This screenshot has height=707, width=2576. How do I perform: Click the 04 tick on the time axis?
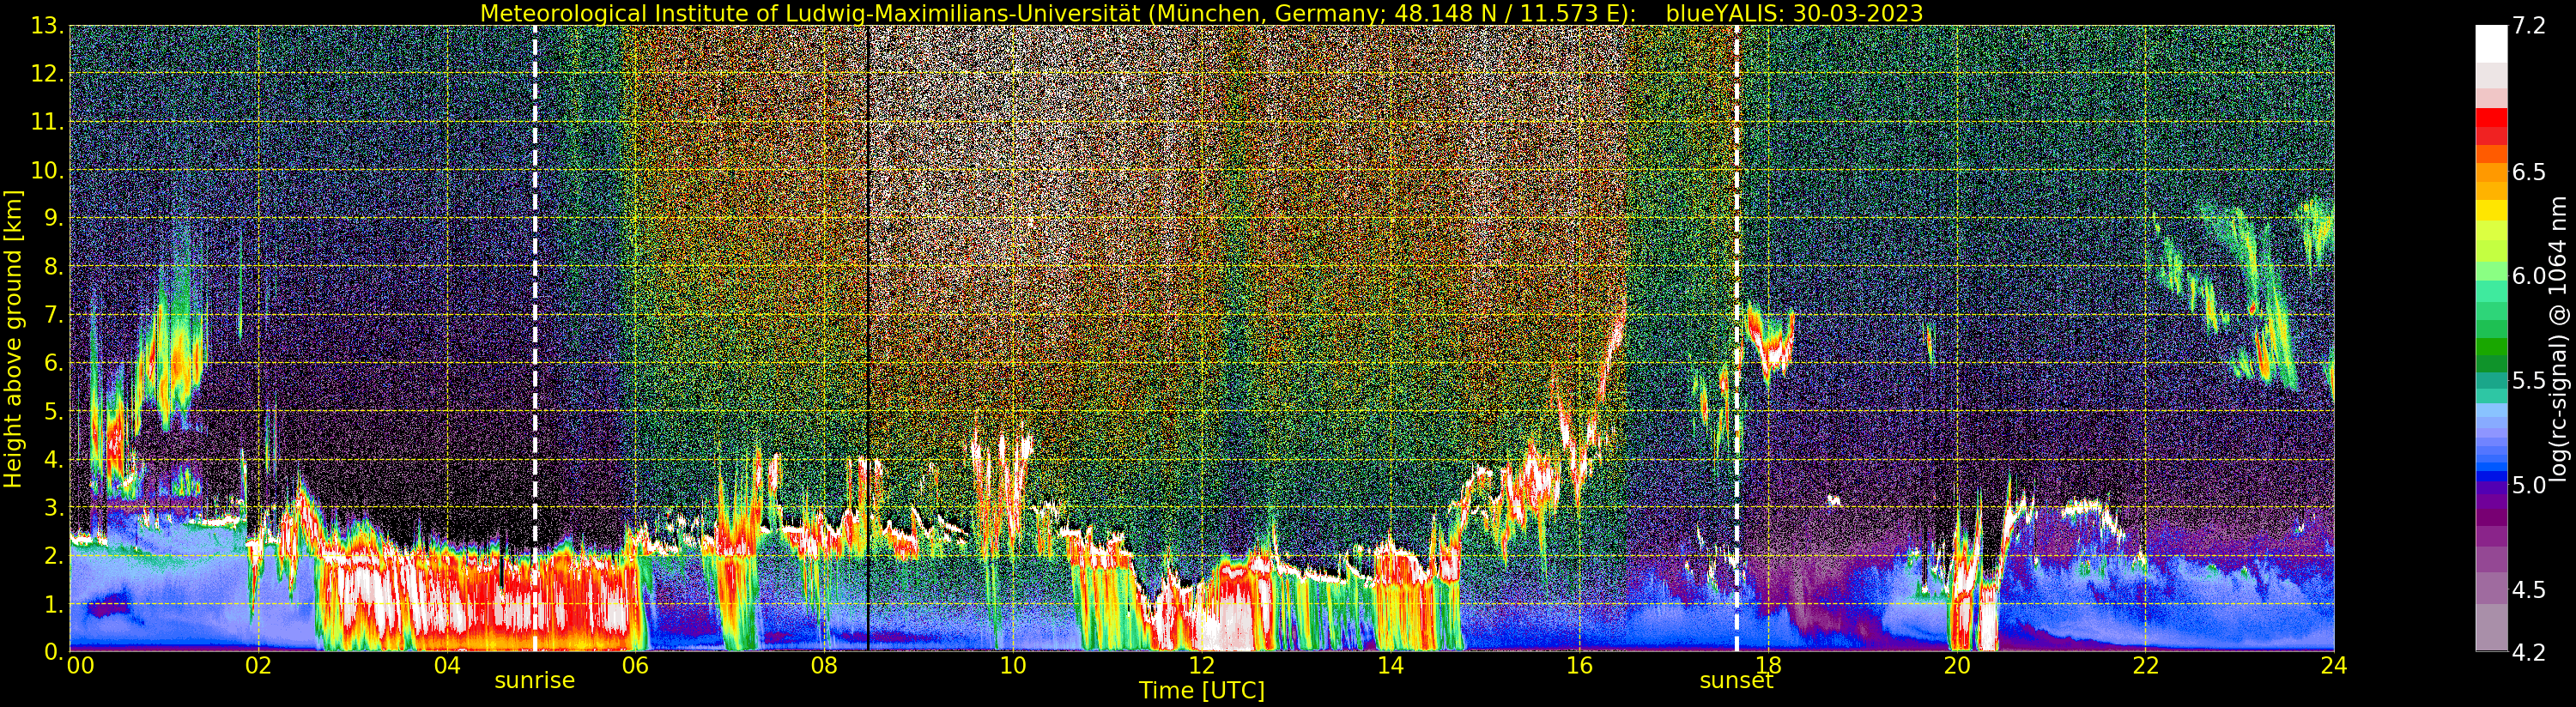[x=447, y=666]
